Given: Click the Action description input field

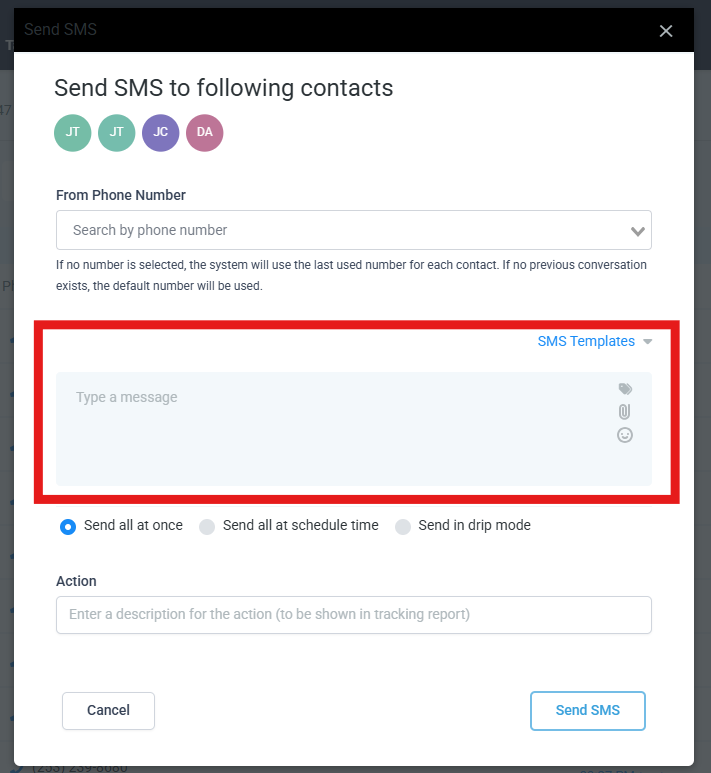Looking at the screenshot, I should (x=353, y=614).
